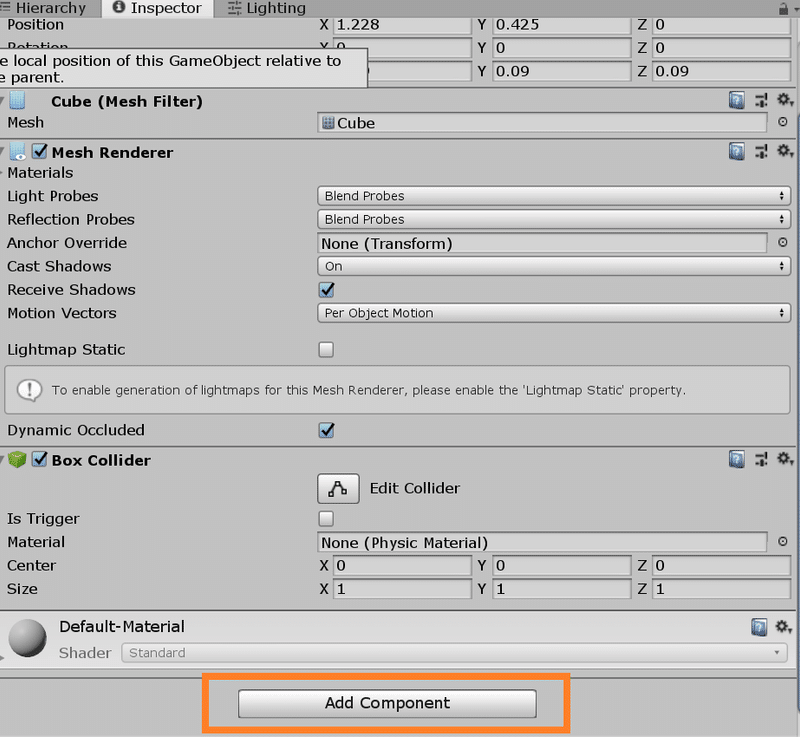Screen dimensions: 800x737
Task: Click the Center Z field
Action: 721,566
